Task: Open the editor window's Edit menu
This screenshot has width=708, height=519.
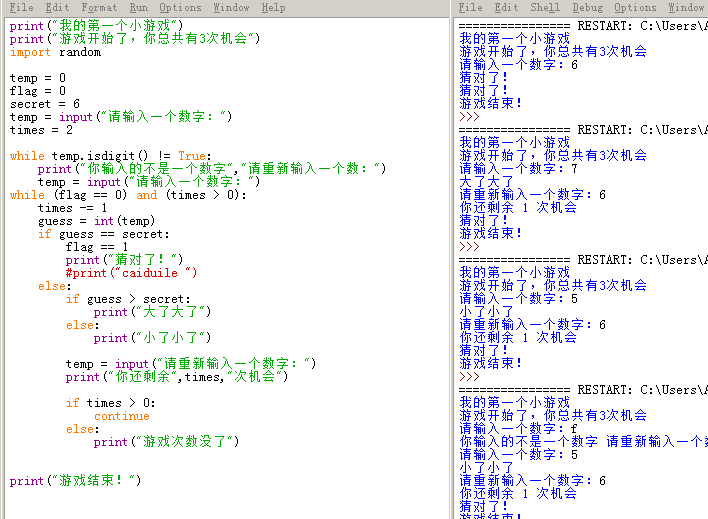Action: [57, 8]
